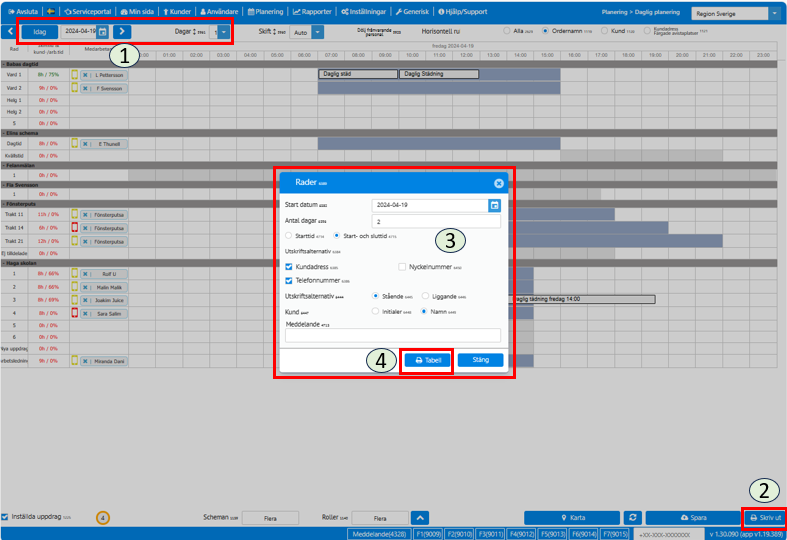Toggle the Inställda uppdrag checkbox
Viewport: 787px width, 540px height.
(x=5, y=517)
